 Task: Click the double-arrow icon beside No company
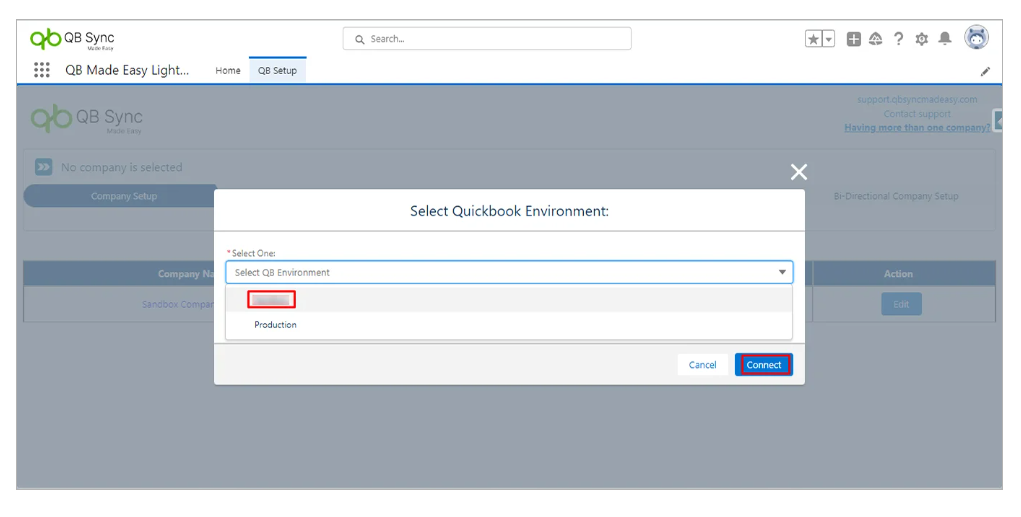coord(44,167)
